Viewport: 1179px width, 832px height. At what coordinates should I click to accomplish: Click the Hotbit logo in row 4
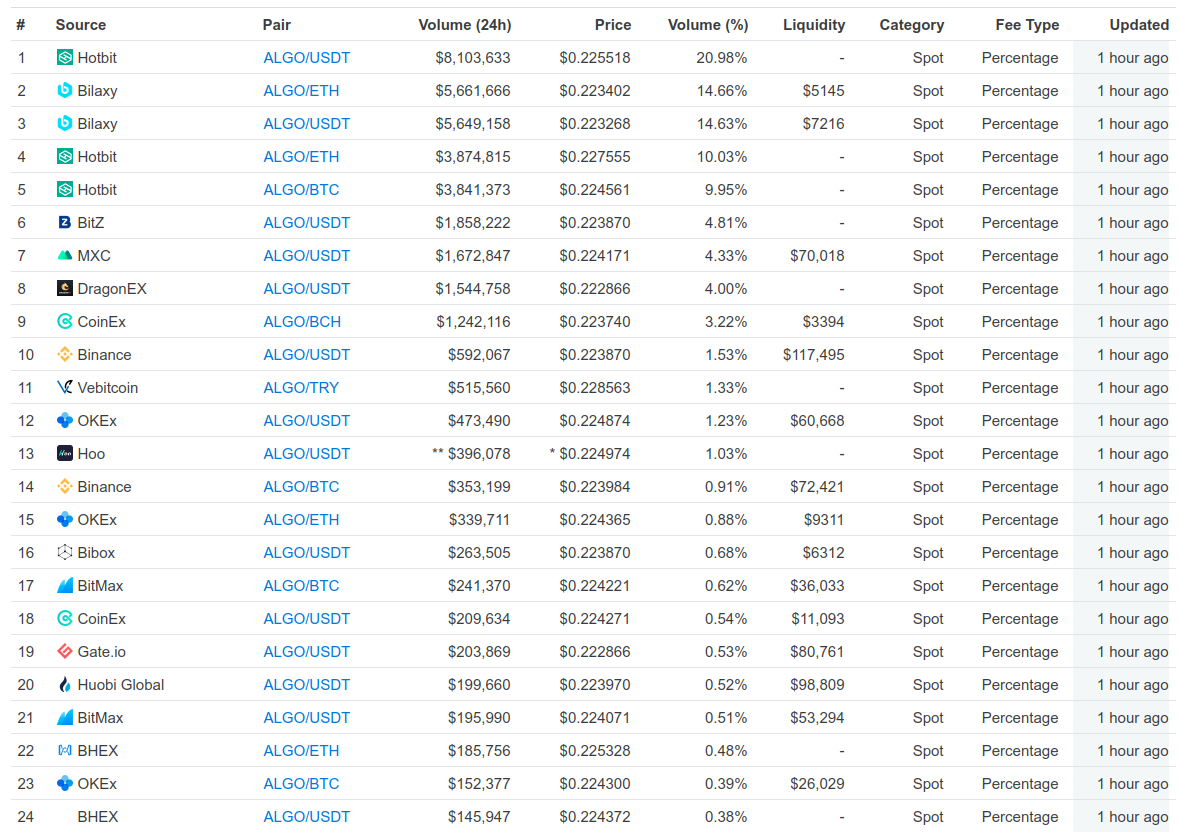(65, 157)
